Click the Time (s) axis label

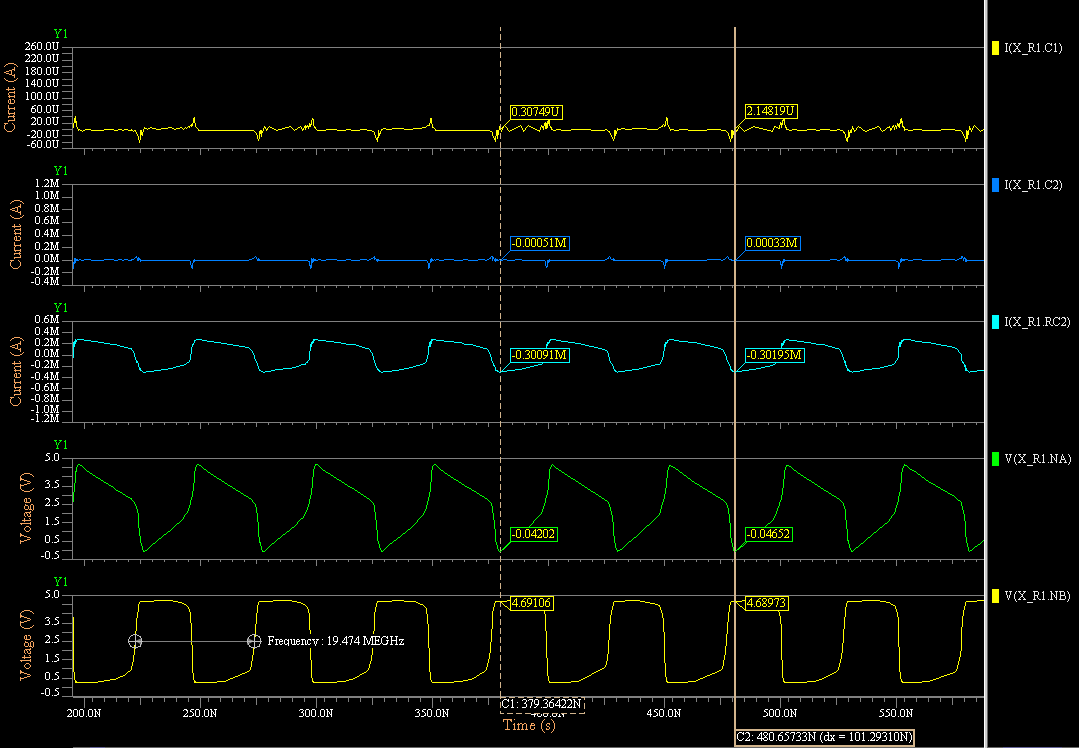(530, 726)
